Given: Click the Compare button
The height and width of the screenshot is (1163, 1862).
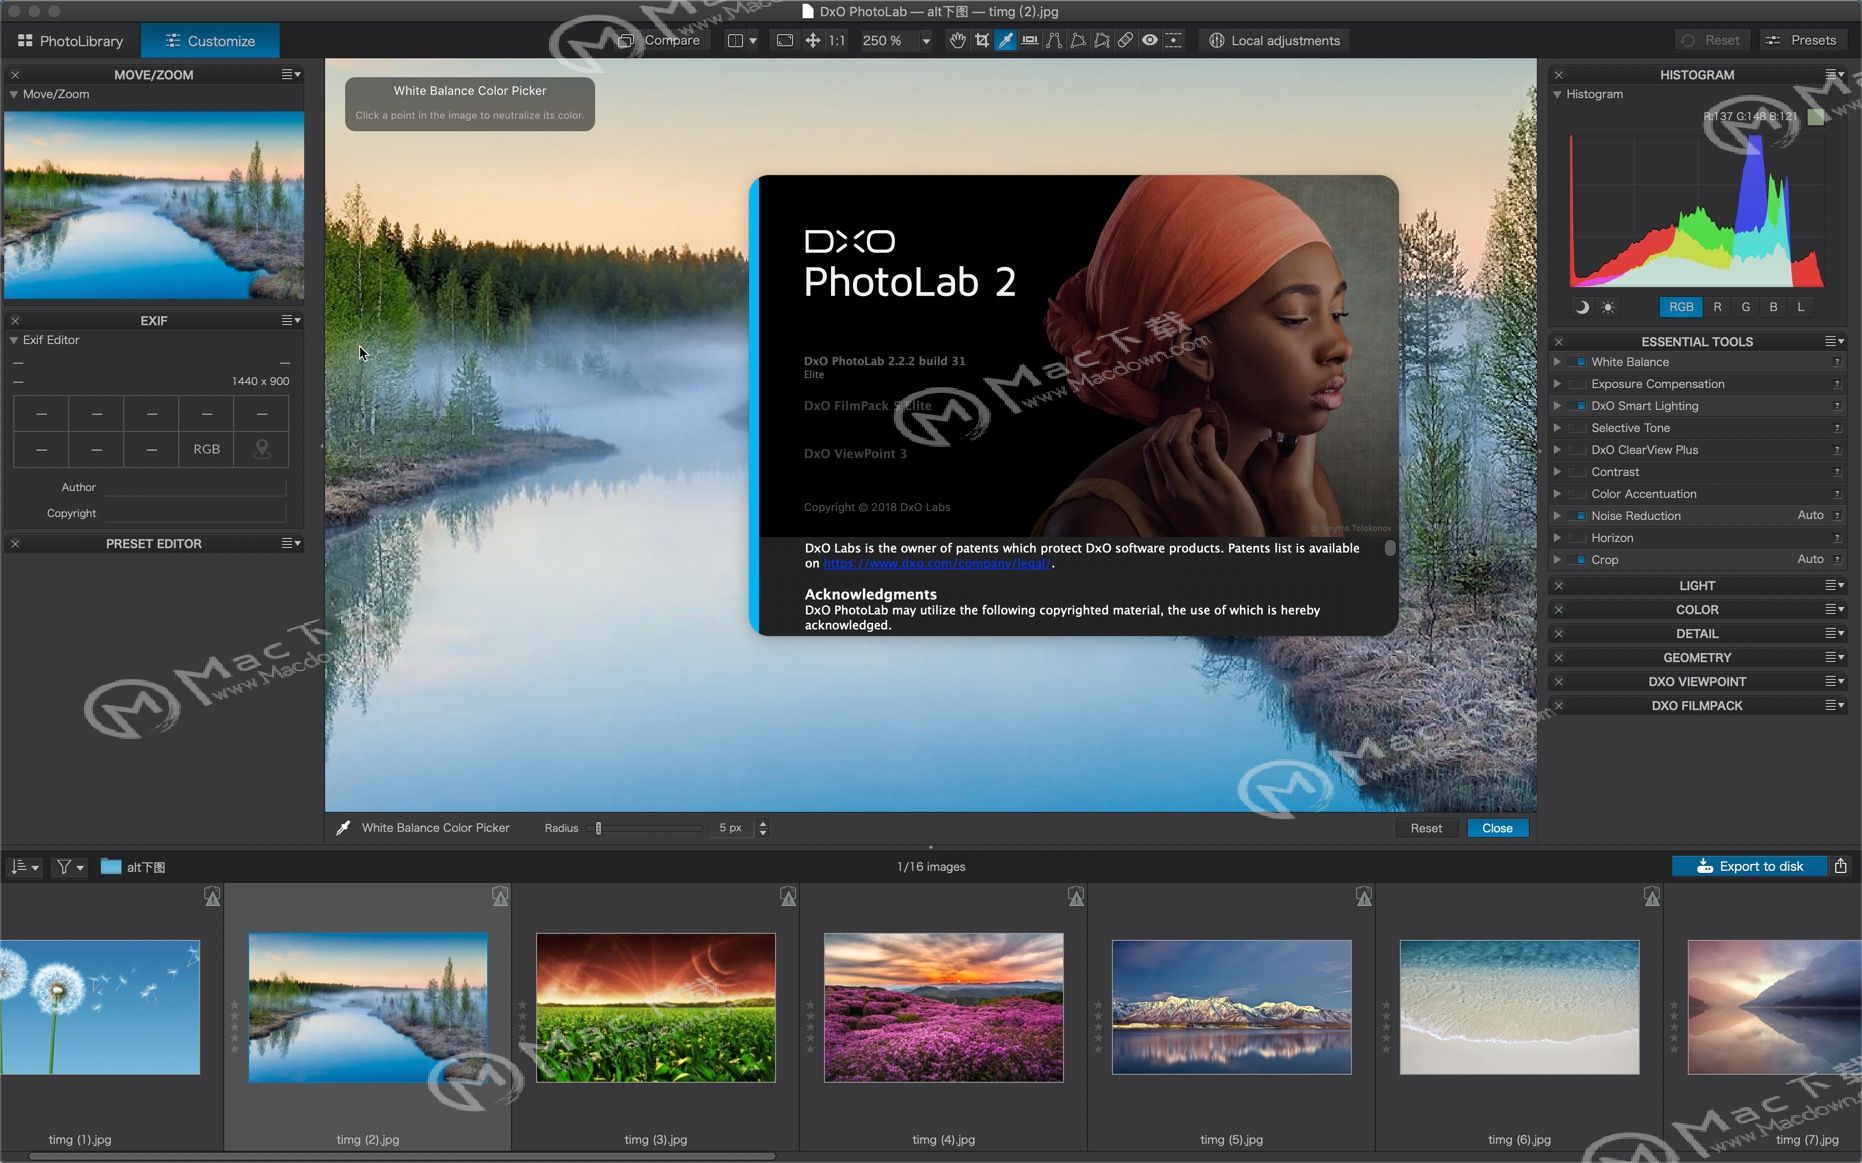Looking at the screenshot, I should tap(660, 40).
